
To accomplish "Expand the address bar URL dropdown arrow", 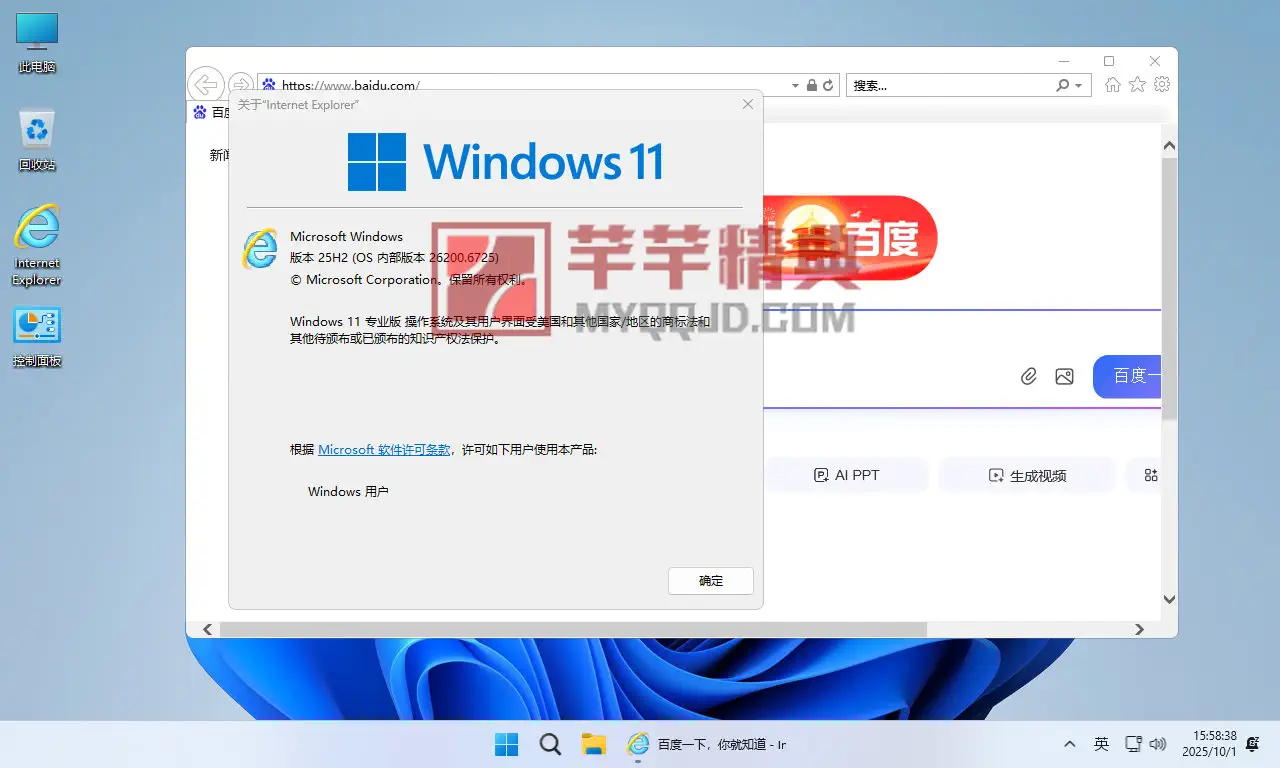I will [x=795, y=86].
